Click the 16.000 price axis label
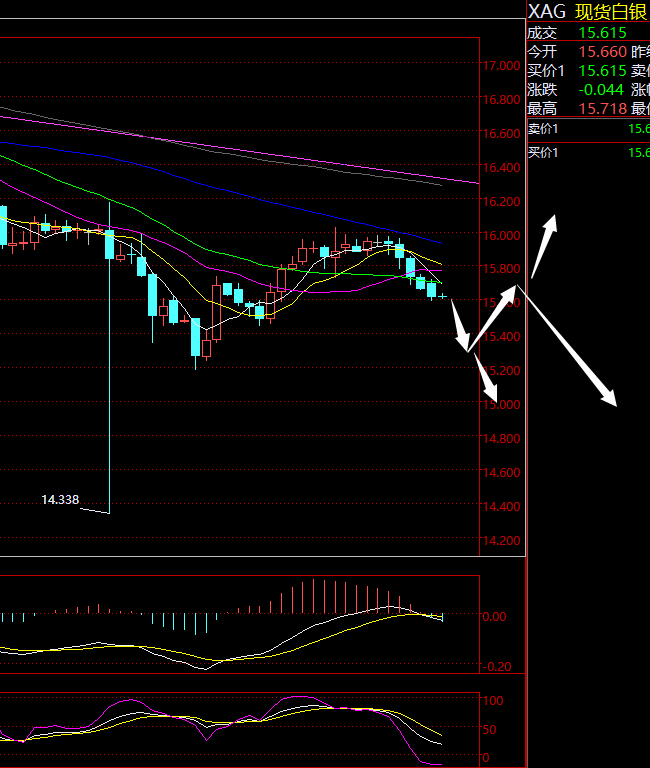This screenshot has height=768, width=650. tap(502, 236)
